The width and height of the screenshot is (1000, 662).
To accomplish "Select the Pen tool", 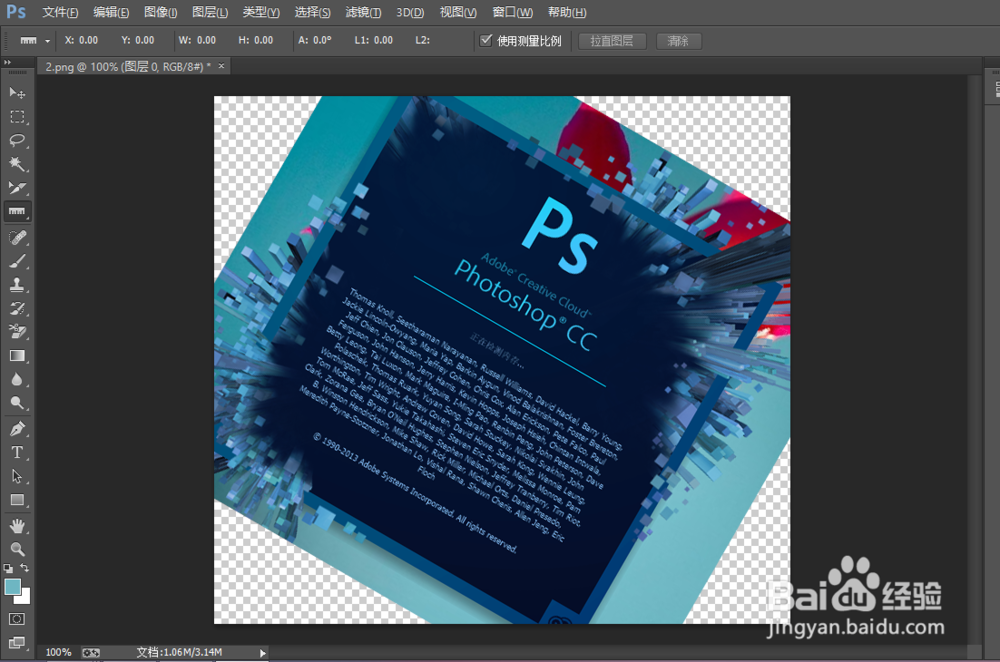I will (x=17, y=429).
